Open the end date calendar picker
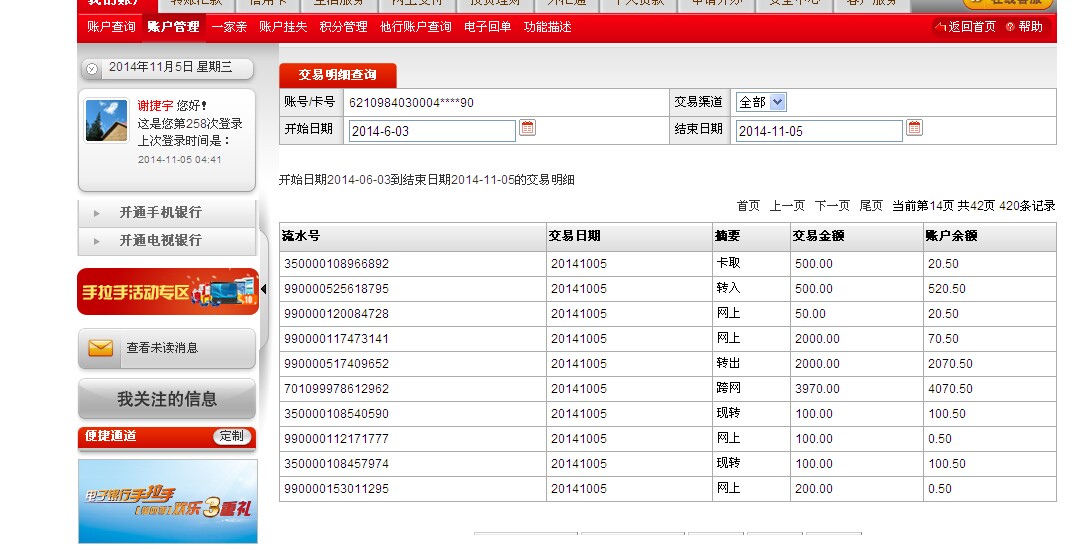Screen dimensions: 1074x551 click(914, 128)
